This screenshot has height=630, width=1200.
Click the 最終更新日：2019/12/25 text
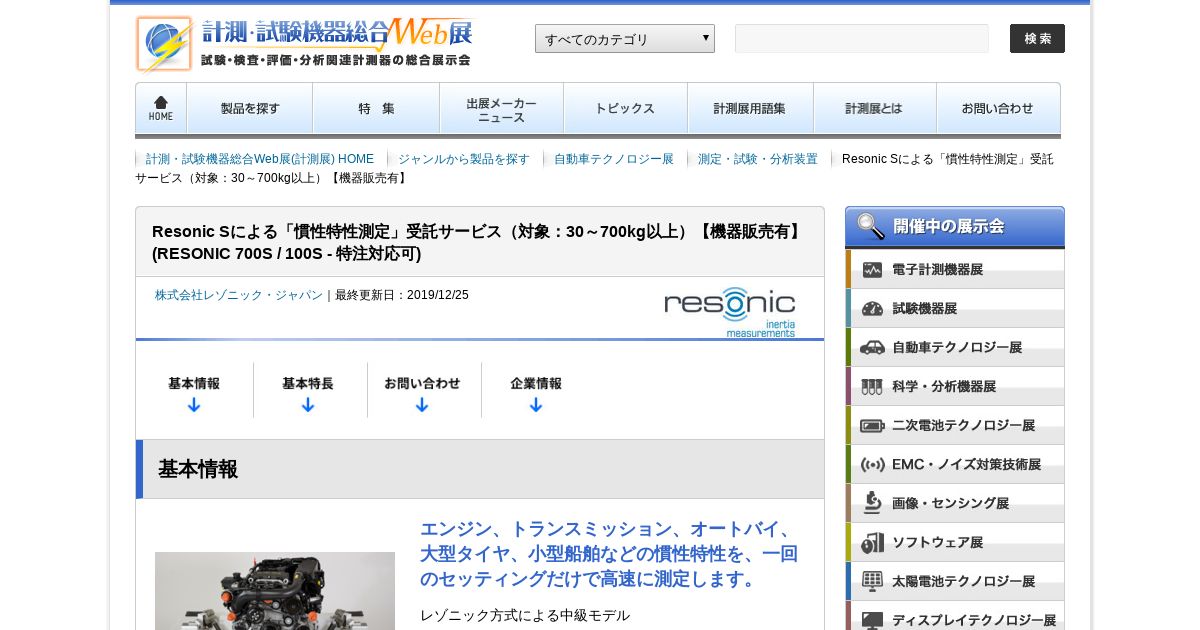(x=402, y=295)
